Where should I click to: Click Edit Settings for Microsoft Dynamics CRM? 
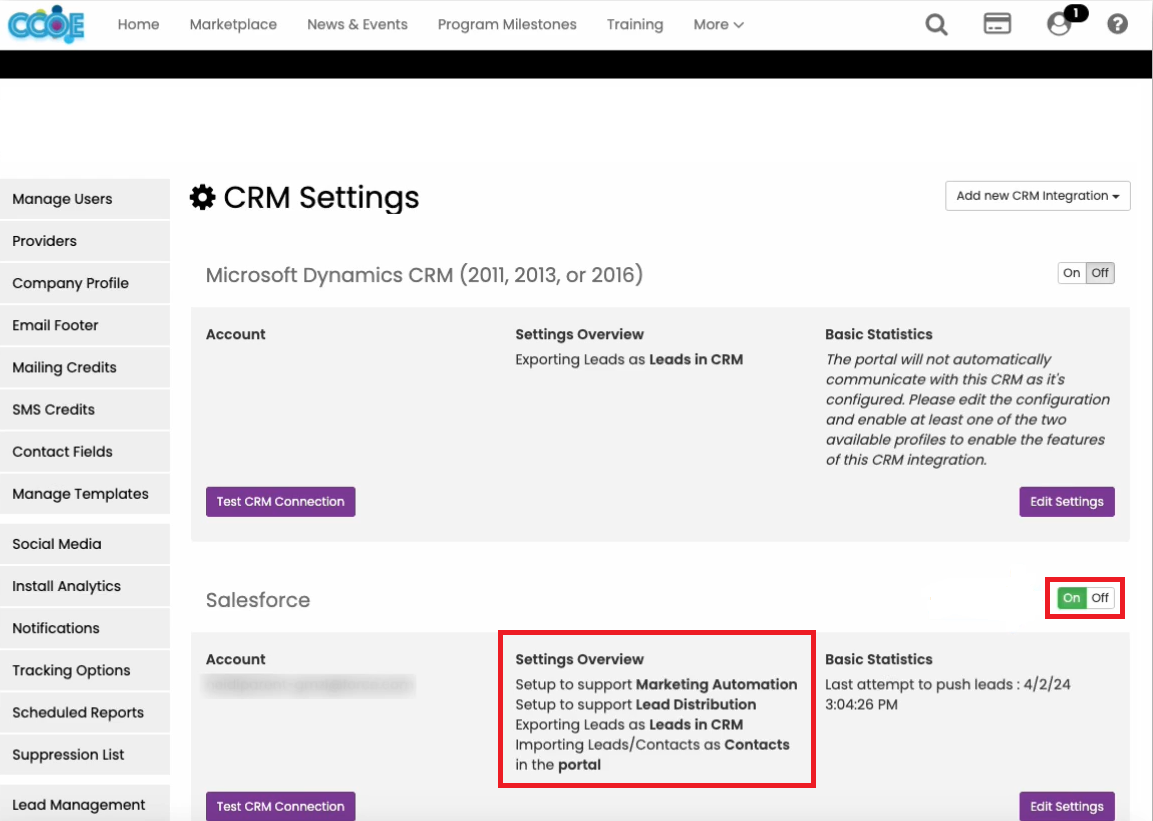click(x=1066, y=501)
